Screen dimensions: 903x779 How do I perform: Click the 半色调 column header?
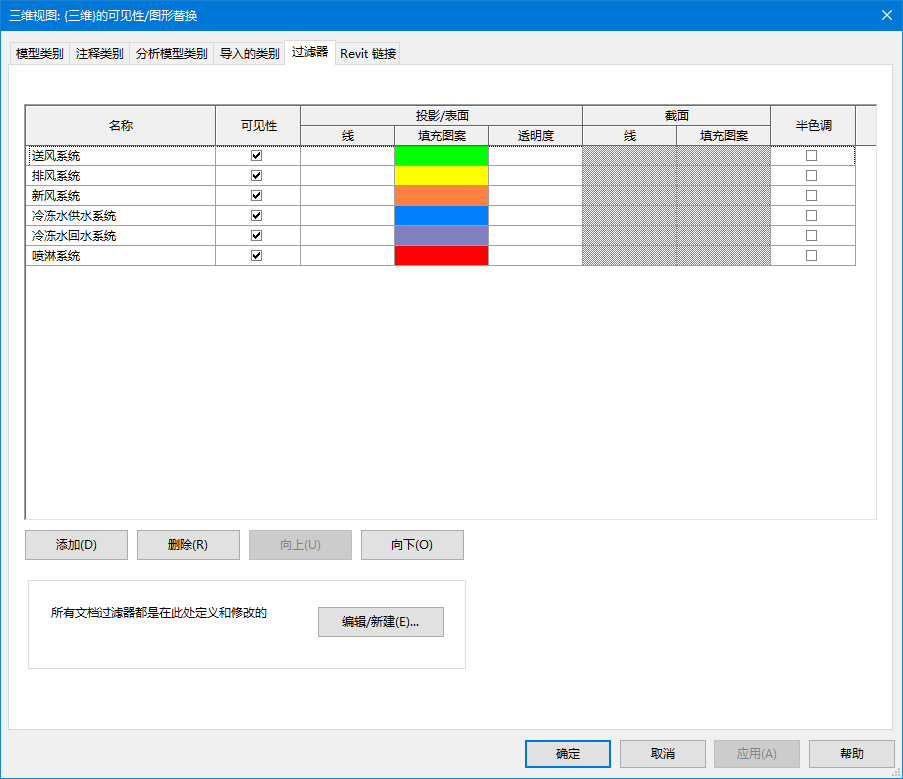point(813,126)
